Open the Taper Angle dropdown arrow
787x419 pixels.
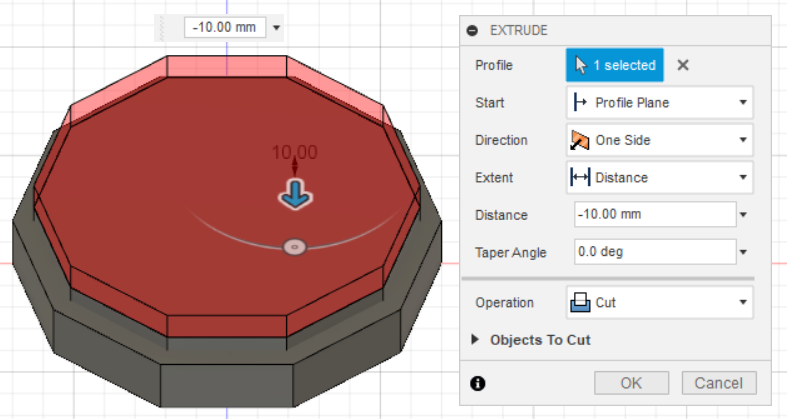point(743,252)
